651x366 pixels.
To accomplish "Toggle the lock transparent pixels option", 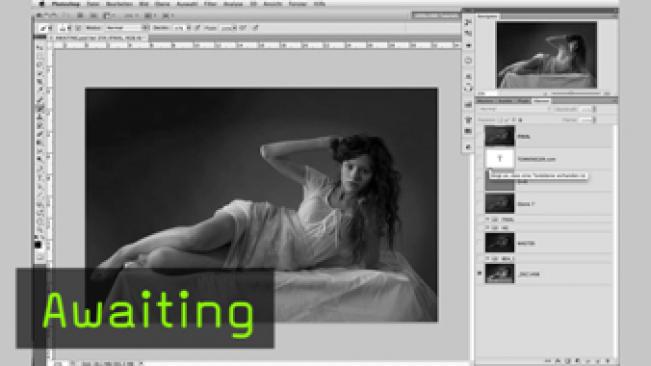I will point(500,120).
